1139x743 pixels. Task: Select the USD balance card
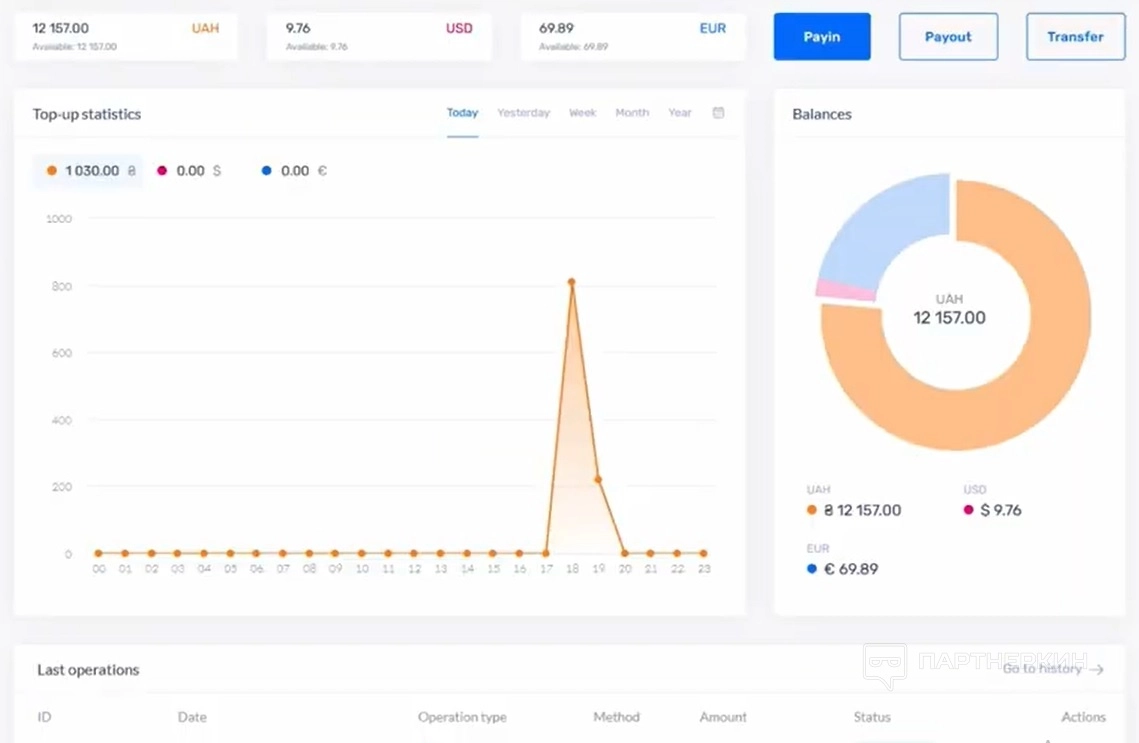click(x=378, y=36)
